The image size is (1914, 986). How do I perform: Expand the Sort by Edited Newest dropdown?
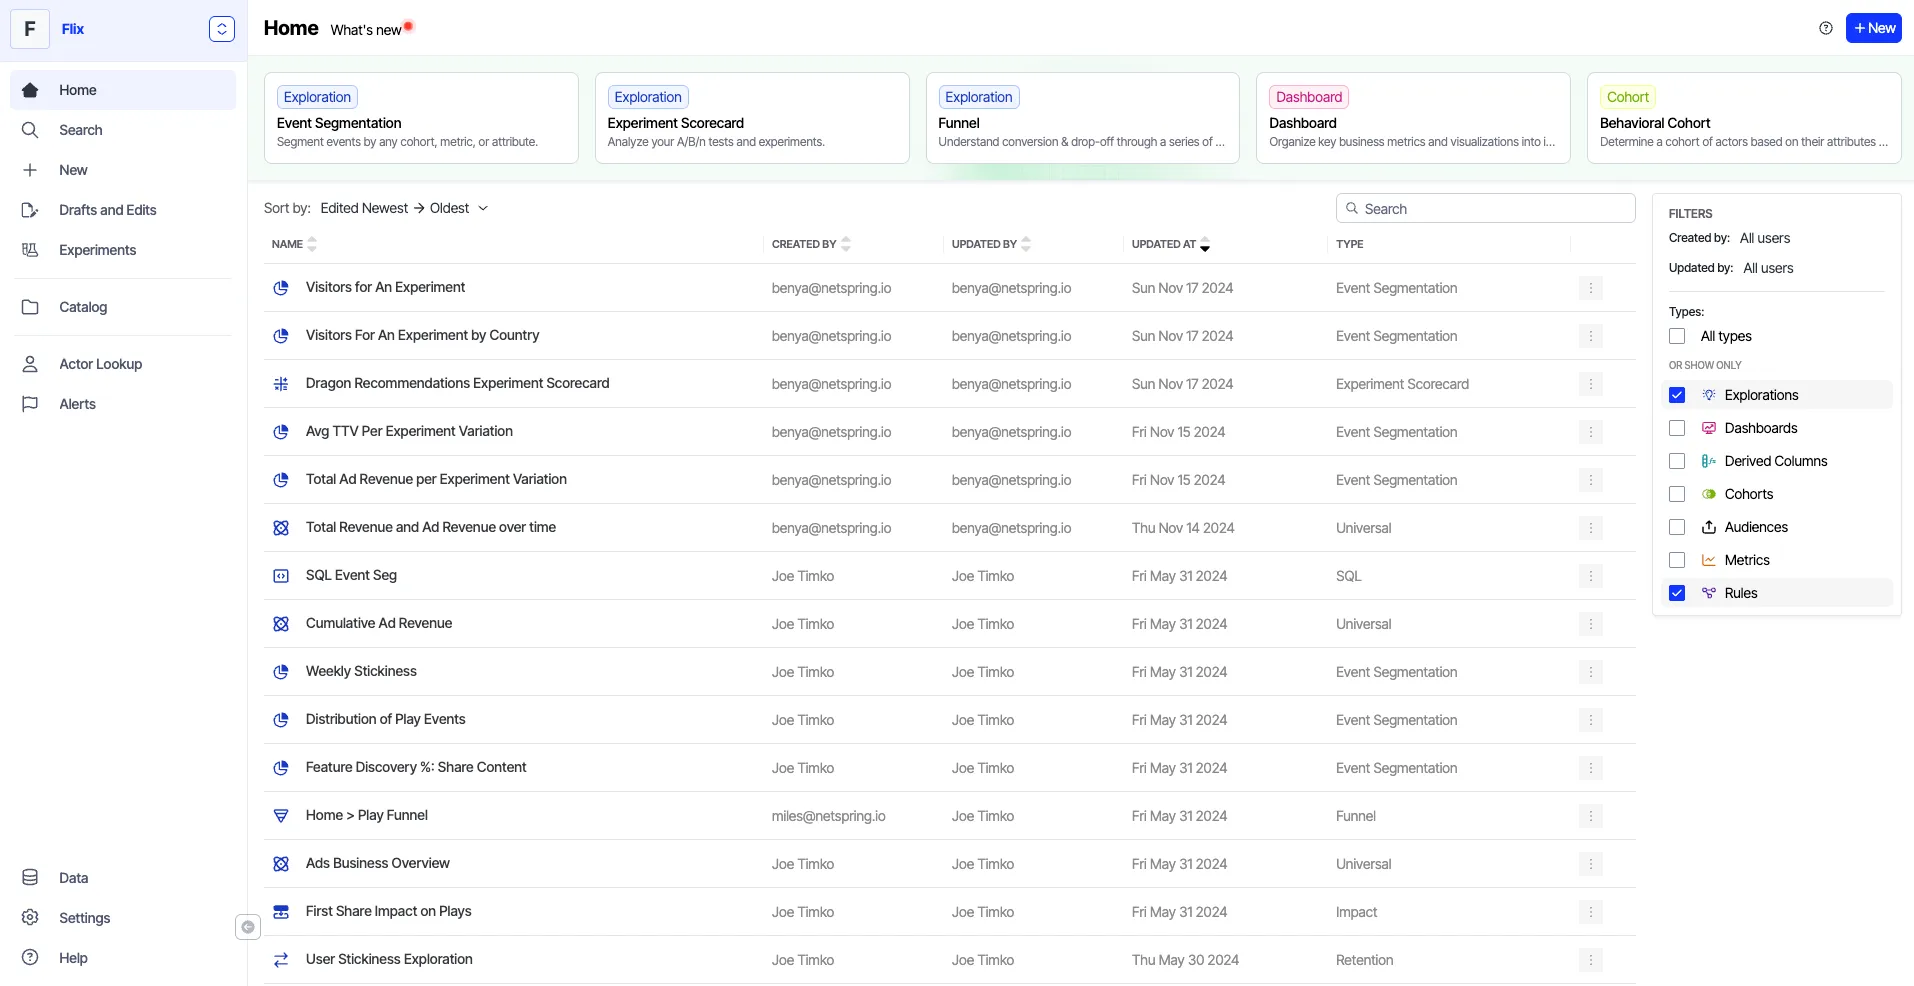point(404,208)
